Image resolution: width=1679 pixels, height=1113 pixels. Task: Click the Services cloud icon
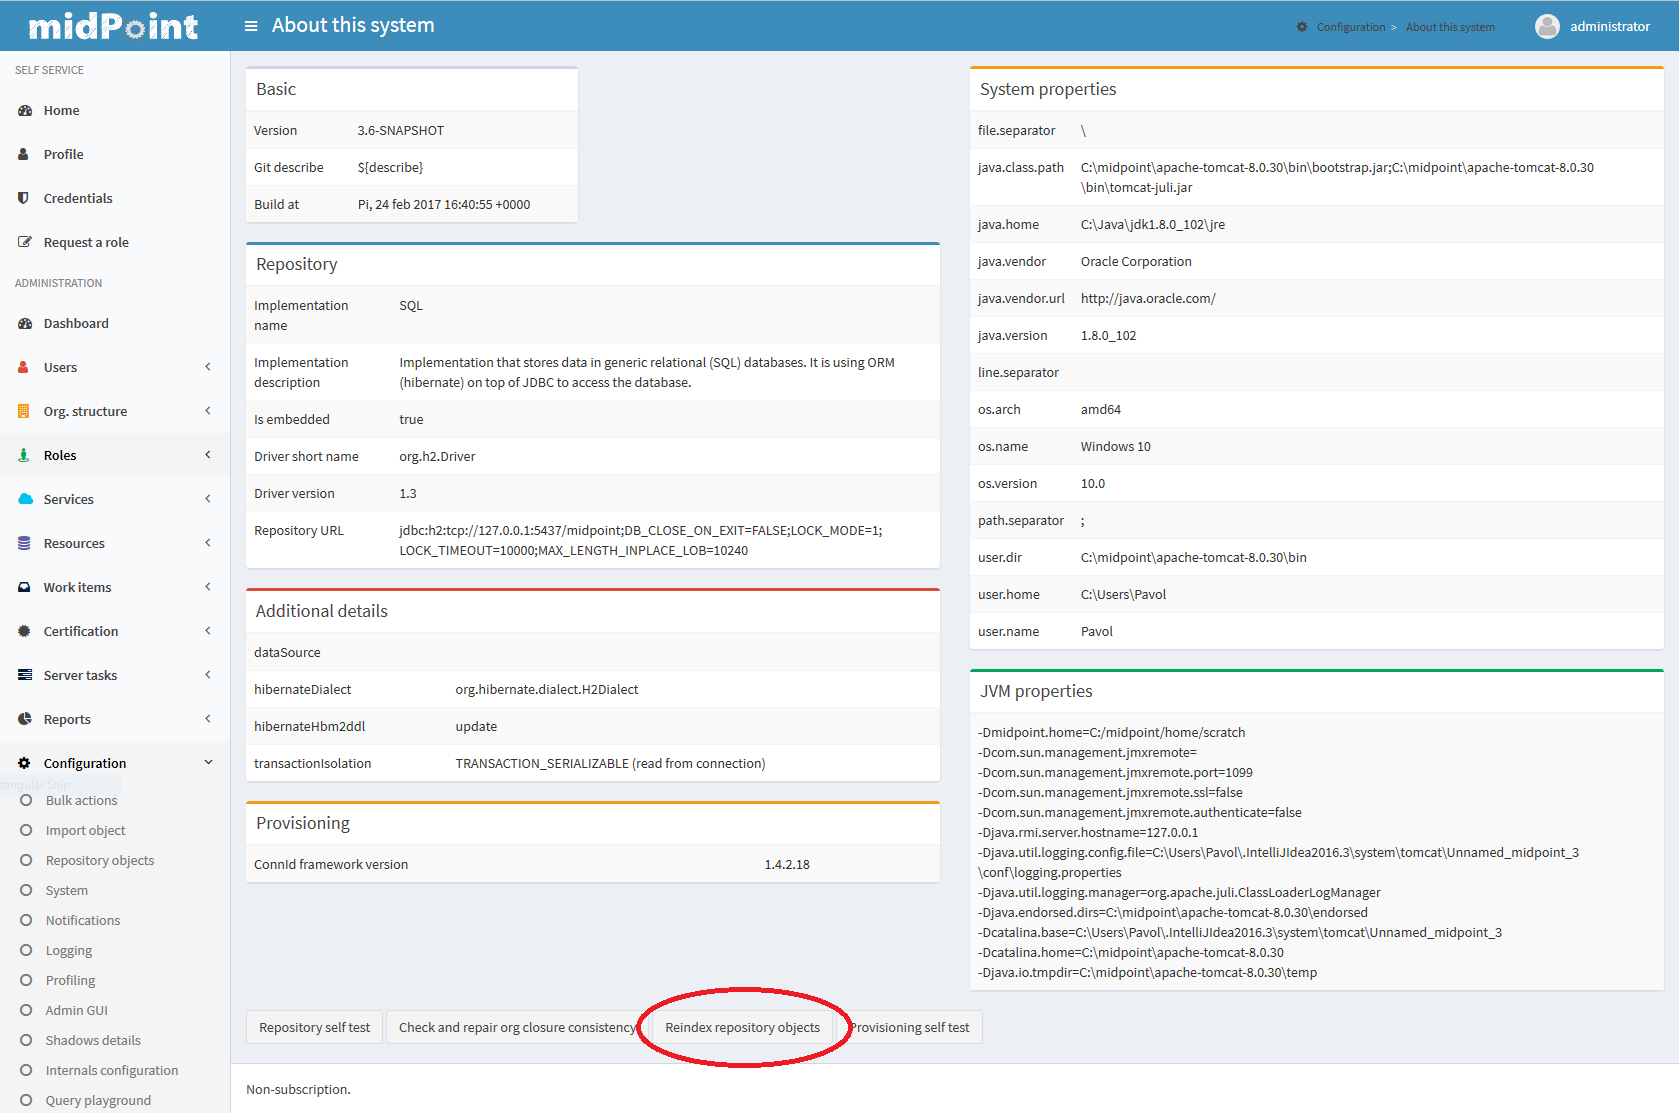point(25,499)
